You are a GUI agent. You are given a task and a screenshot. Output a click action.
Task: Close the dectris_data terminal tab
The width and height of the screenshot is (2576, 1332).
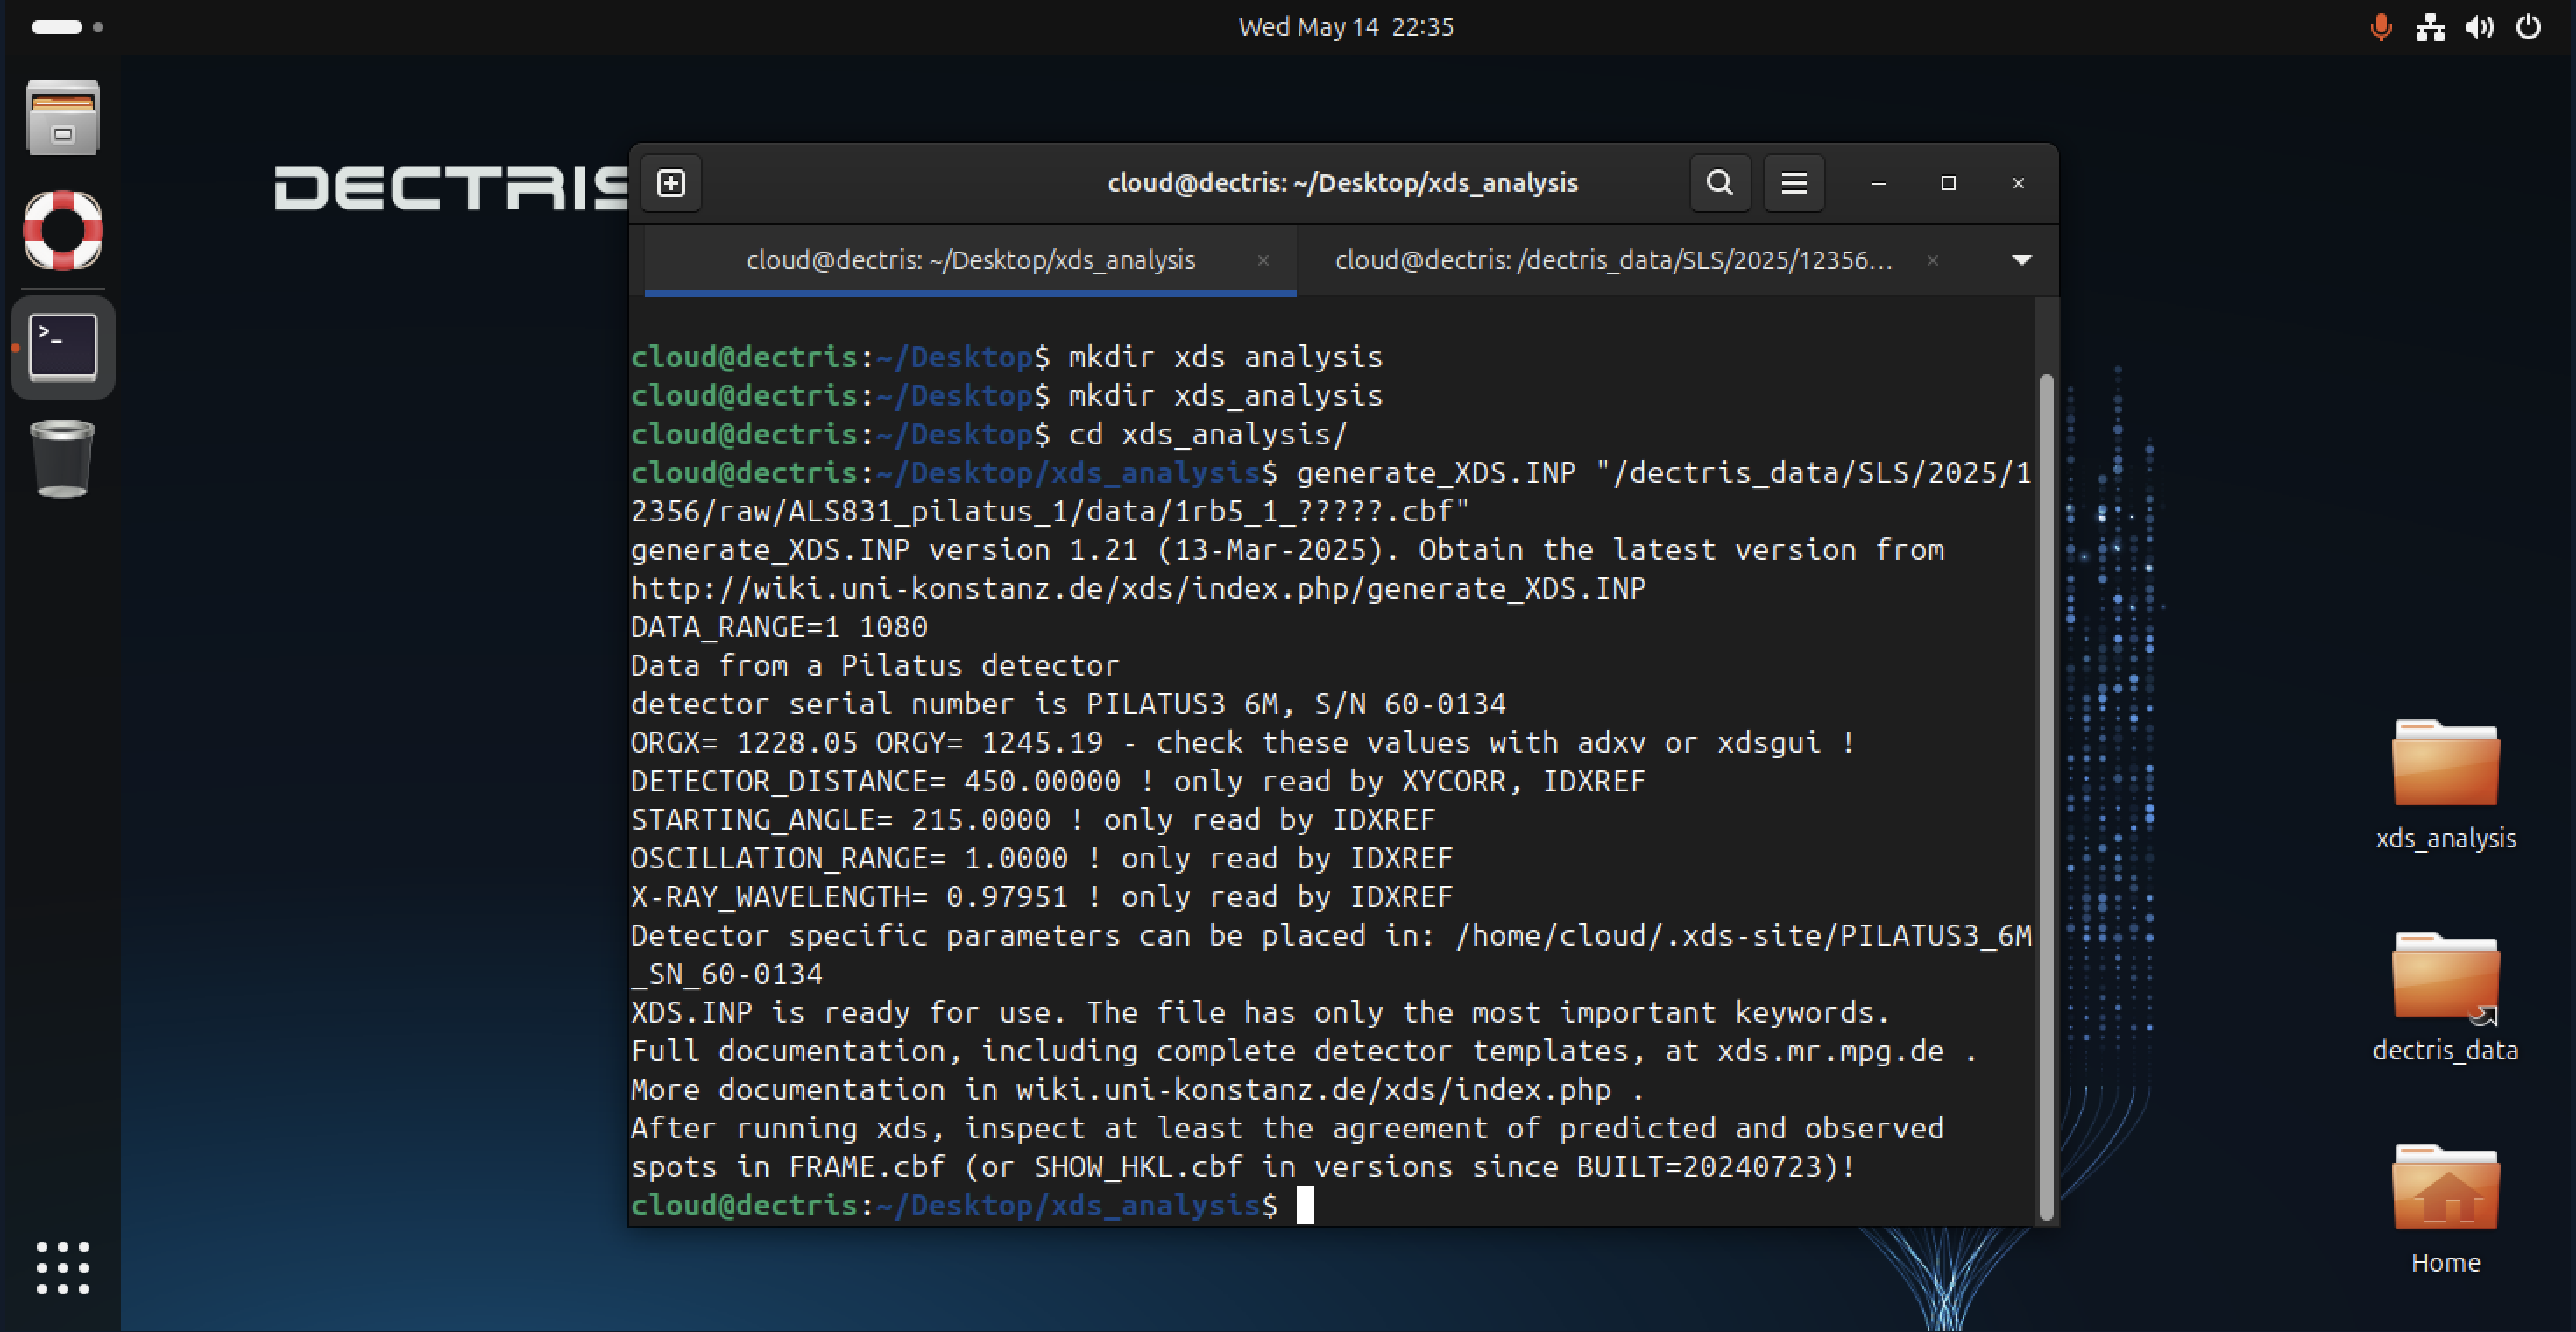click(1933, 260)
